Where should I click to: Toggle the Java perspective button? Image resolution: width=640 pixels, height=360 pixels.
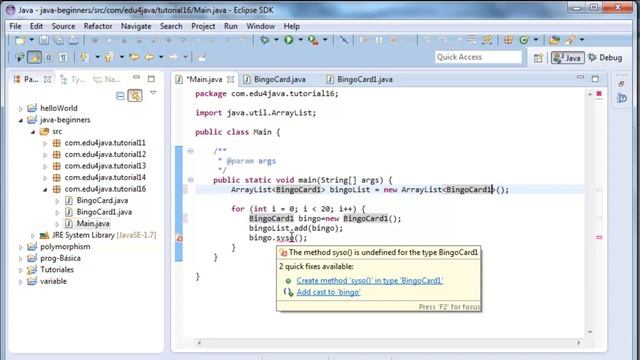pos(567,58)
